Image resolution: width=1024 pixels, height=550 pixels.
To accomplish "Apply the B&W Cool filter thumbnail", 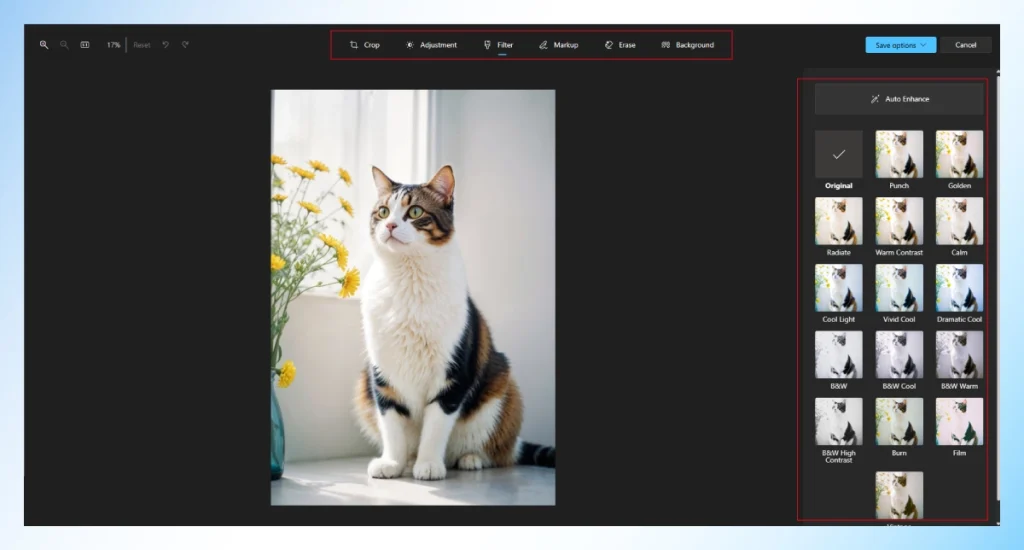I will [899, 355].
